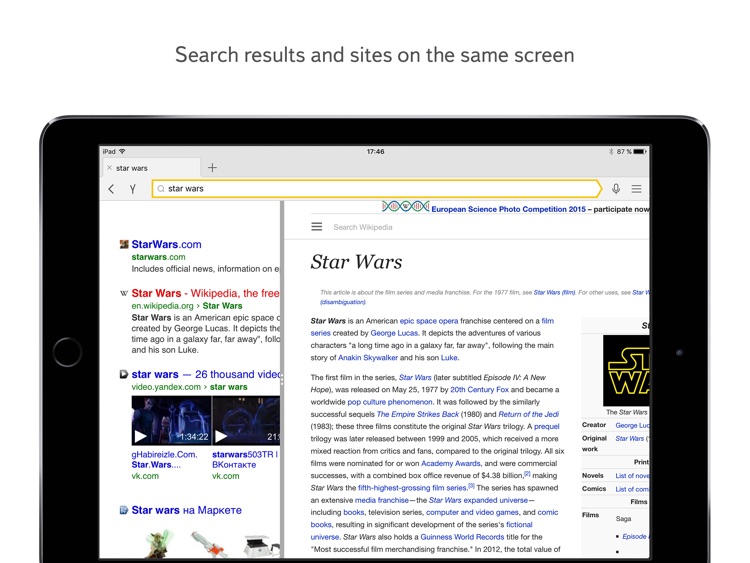Image resolution: width=750 pixels, height=563 pixels.
Task: Open a new tab with plus icon
Action: tap(212, 167)
